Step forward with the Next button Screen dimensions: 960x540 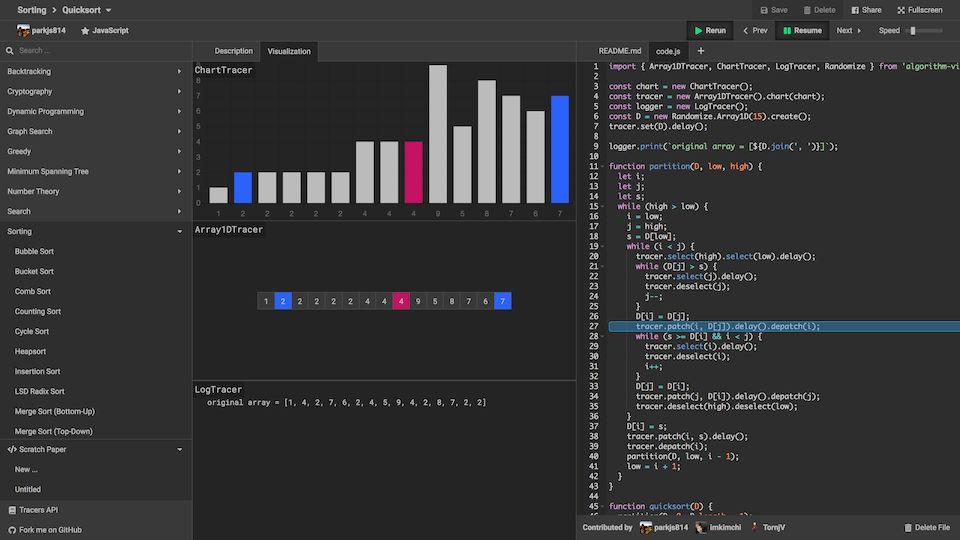pos(849,31)
